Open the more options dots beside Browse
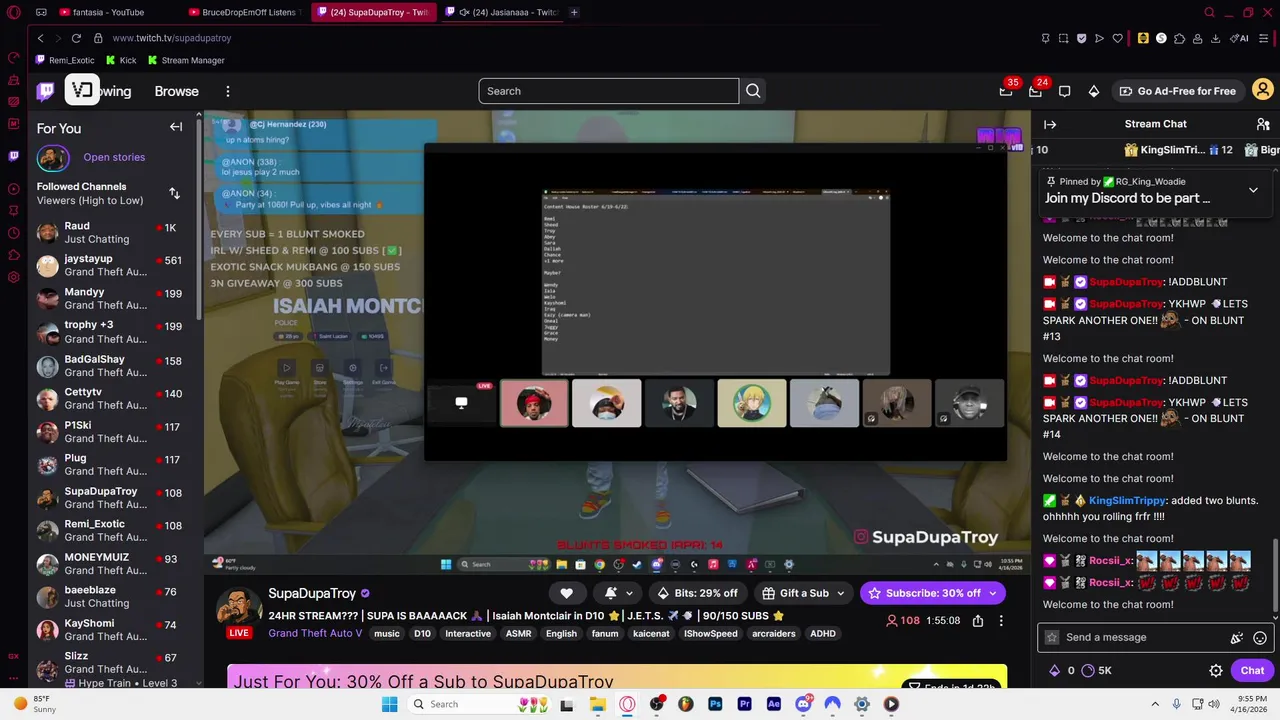1280x720 pixels. click(228, 91)
